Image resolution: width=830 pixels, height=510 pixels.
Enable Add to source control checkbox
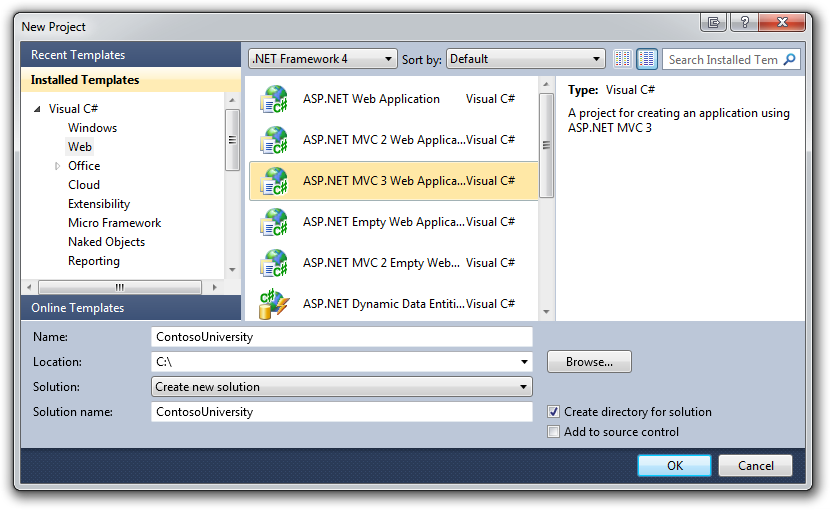pos(554,432)
